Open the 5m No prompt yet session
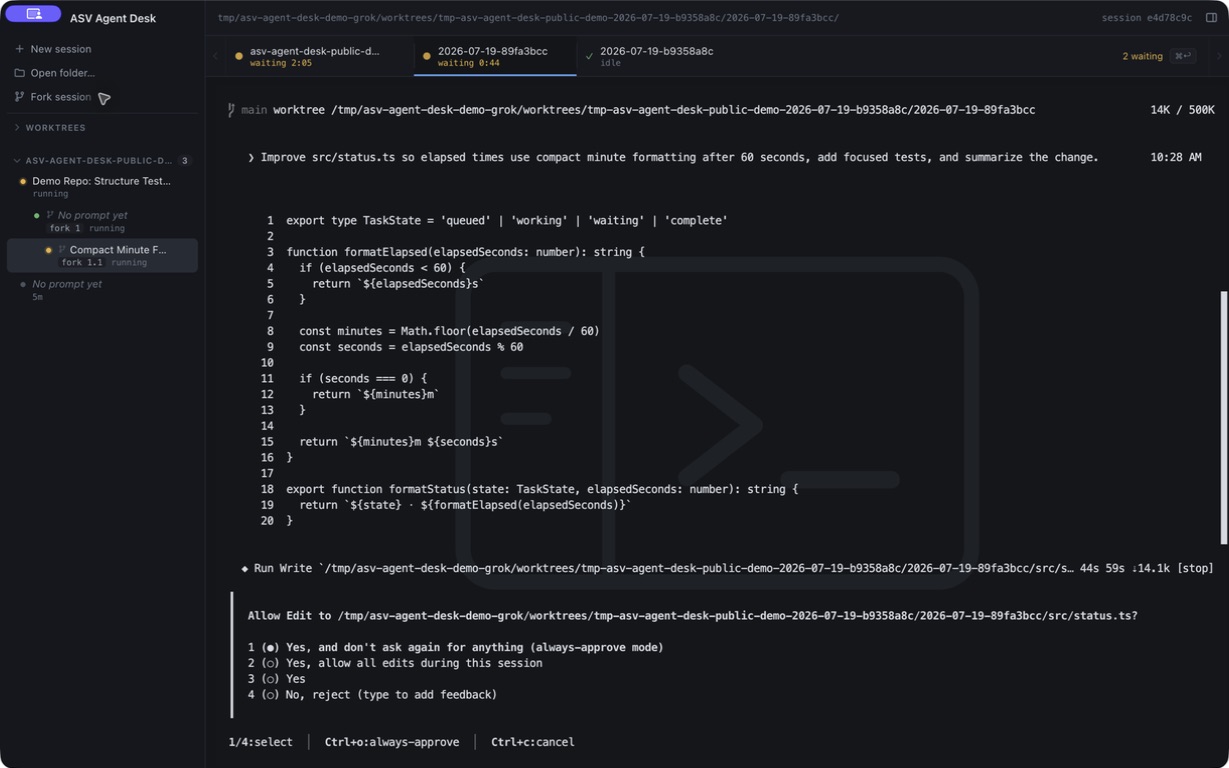This screenshot has height=768, width=1229. click(x=102, y=290)
